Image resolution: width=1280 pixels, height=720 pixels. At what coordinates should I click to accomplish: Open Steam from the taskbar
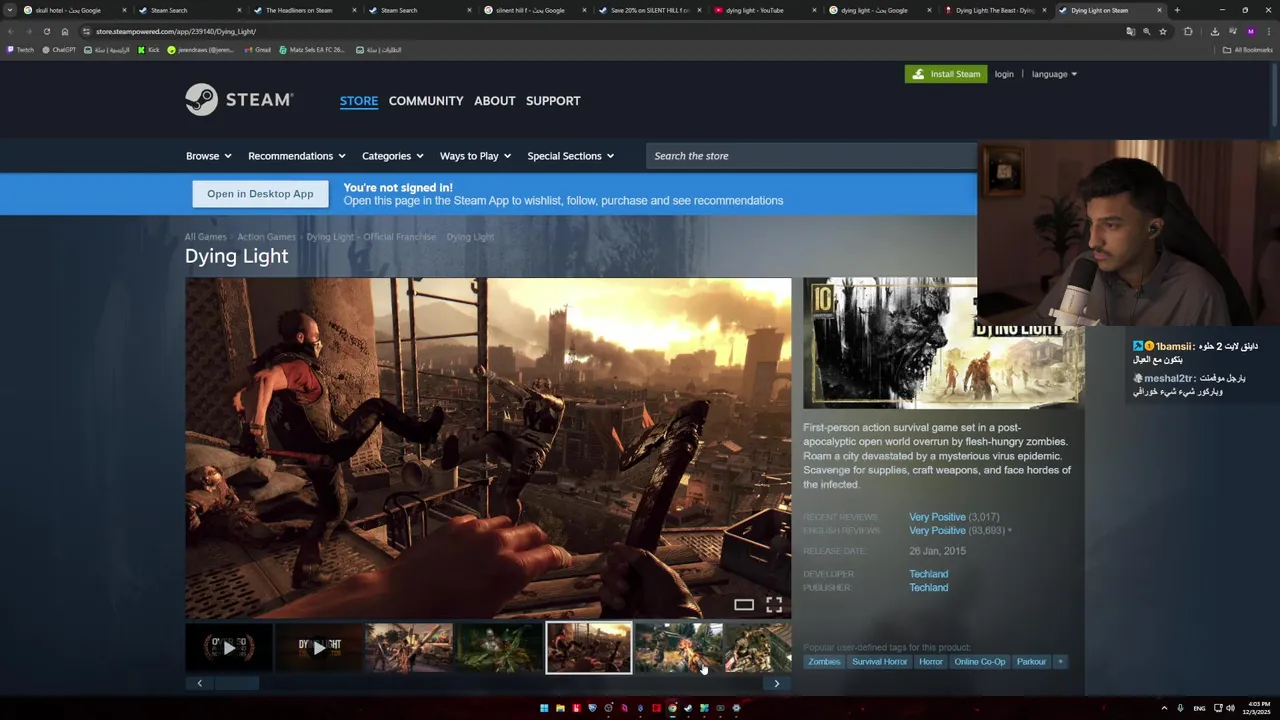(x=688, y=708)
